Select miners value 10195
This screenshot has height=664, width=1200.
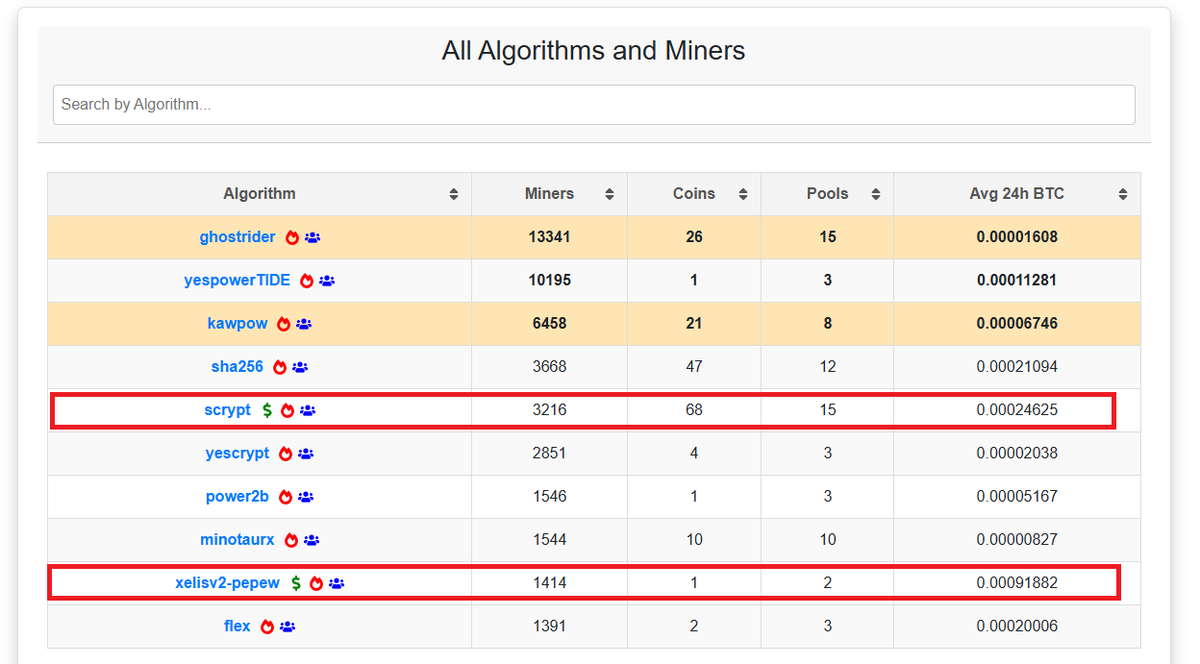pyautogui.click(x=549, y=280)
